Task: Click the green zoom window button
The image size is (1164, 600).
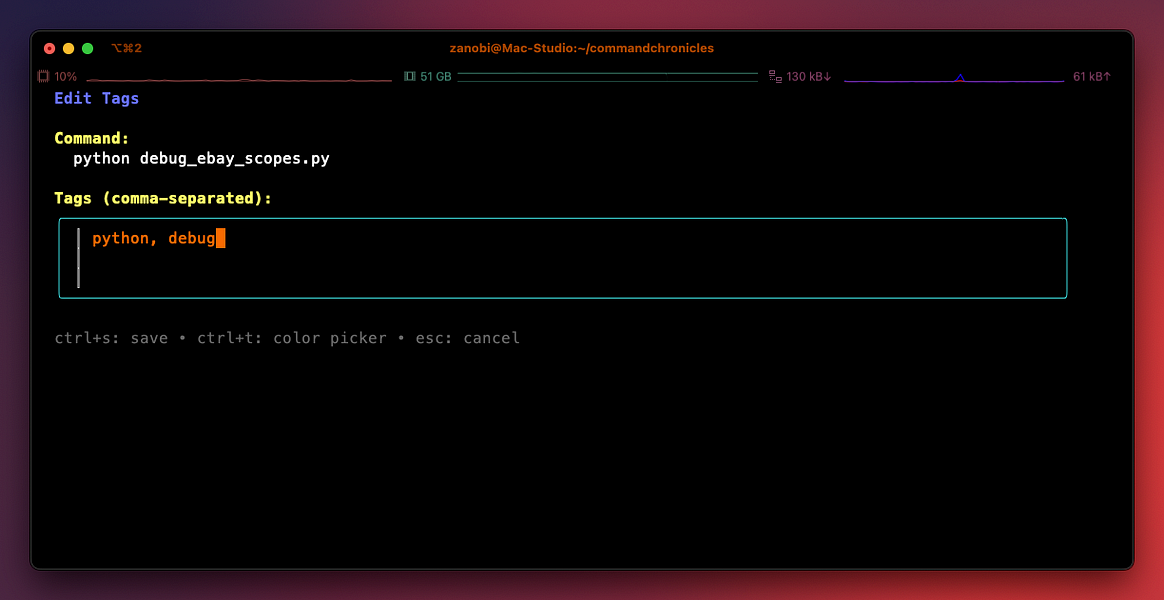Action: (x=88, y=48)
